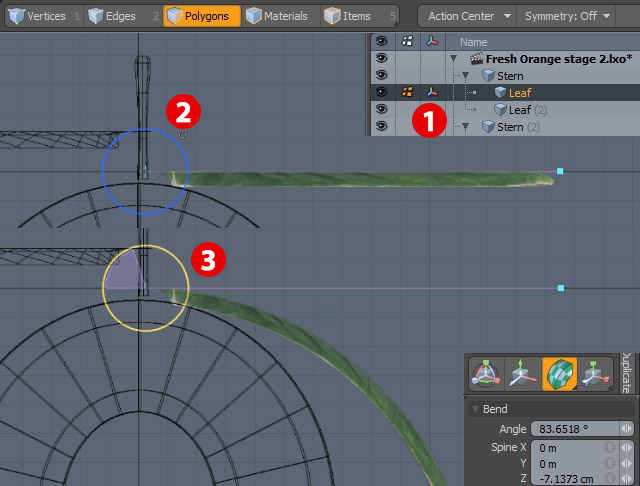Image resolution: width=640 pixels, height=486 pixels.
Task: Select the active Bend tool icon
Action: tap(560, 374)
